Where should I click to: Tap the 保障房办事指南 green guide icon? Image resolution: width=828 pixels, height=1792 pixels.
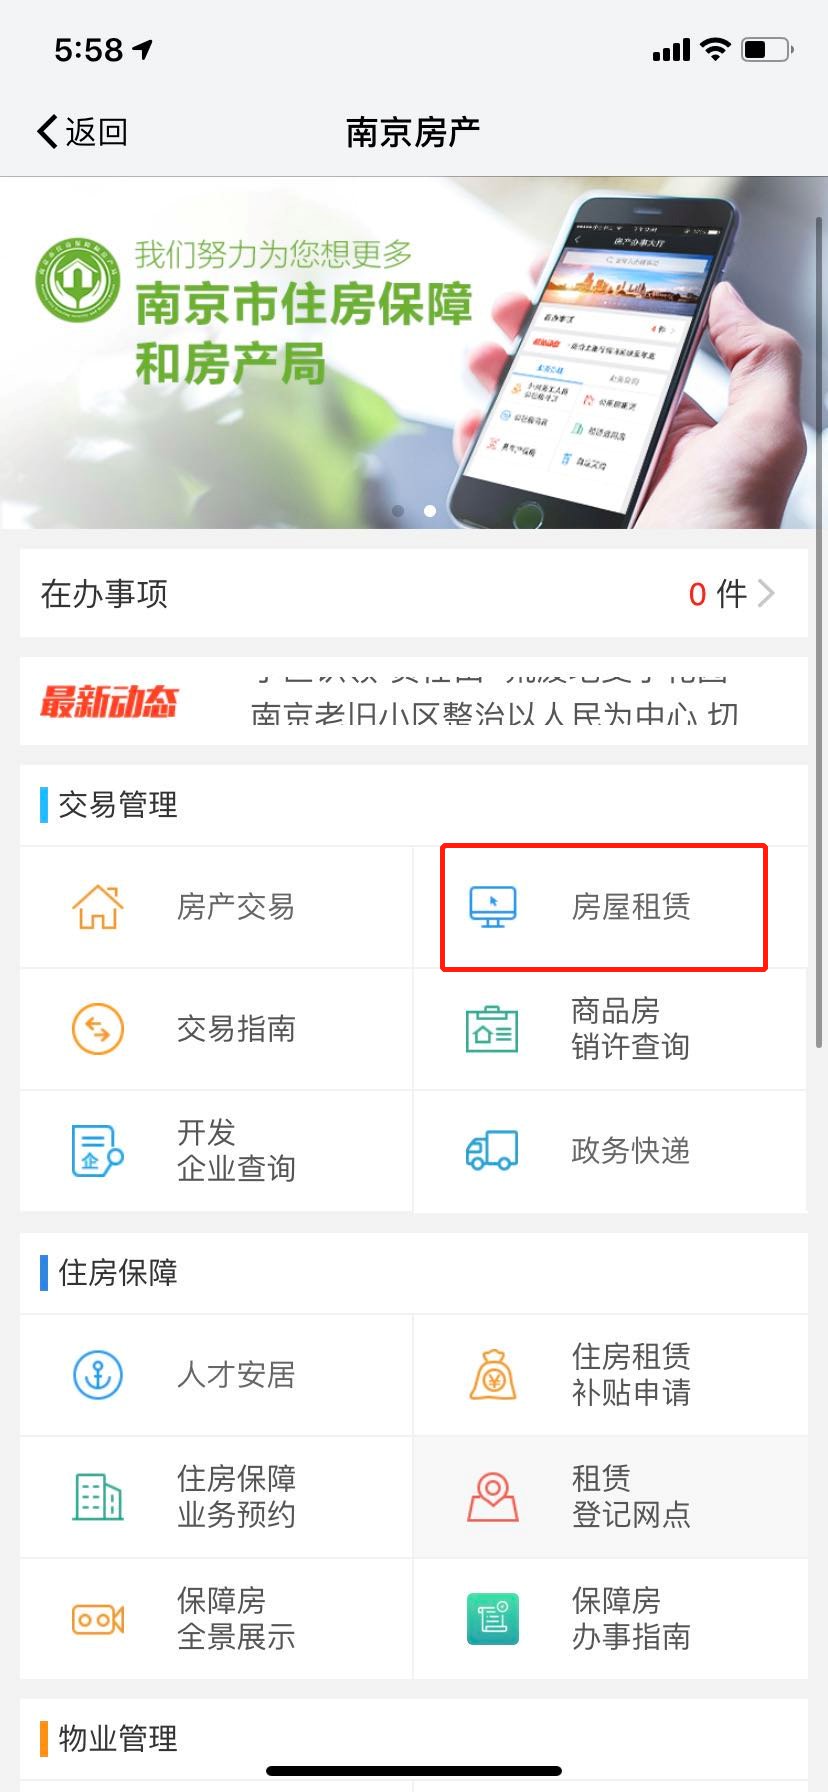[493, 1619]
